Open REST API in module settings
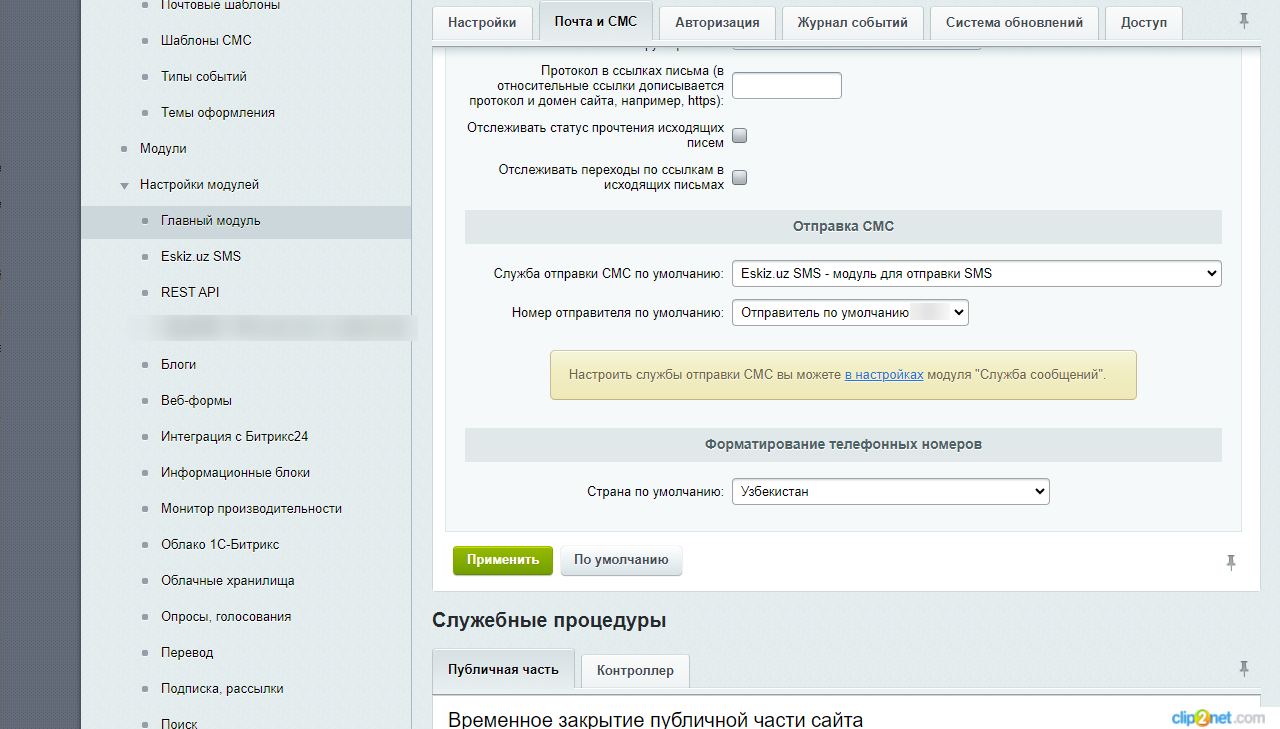 190,293
